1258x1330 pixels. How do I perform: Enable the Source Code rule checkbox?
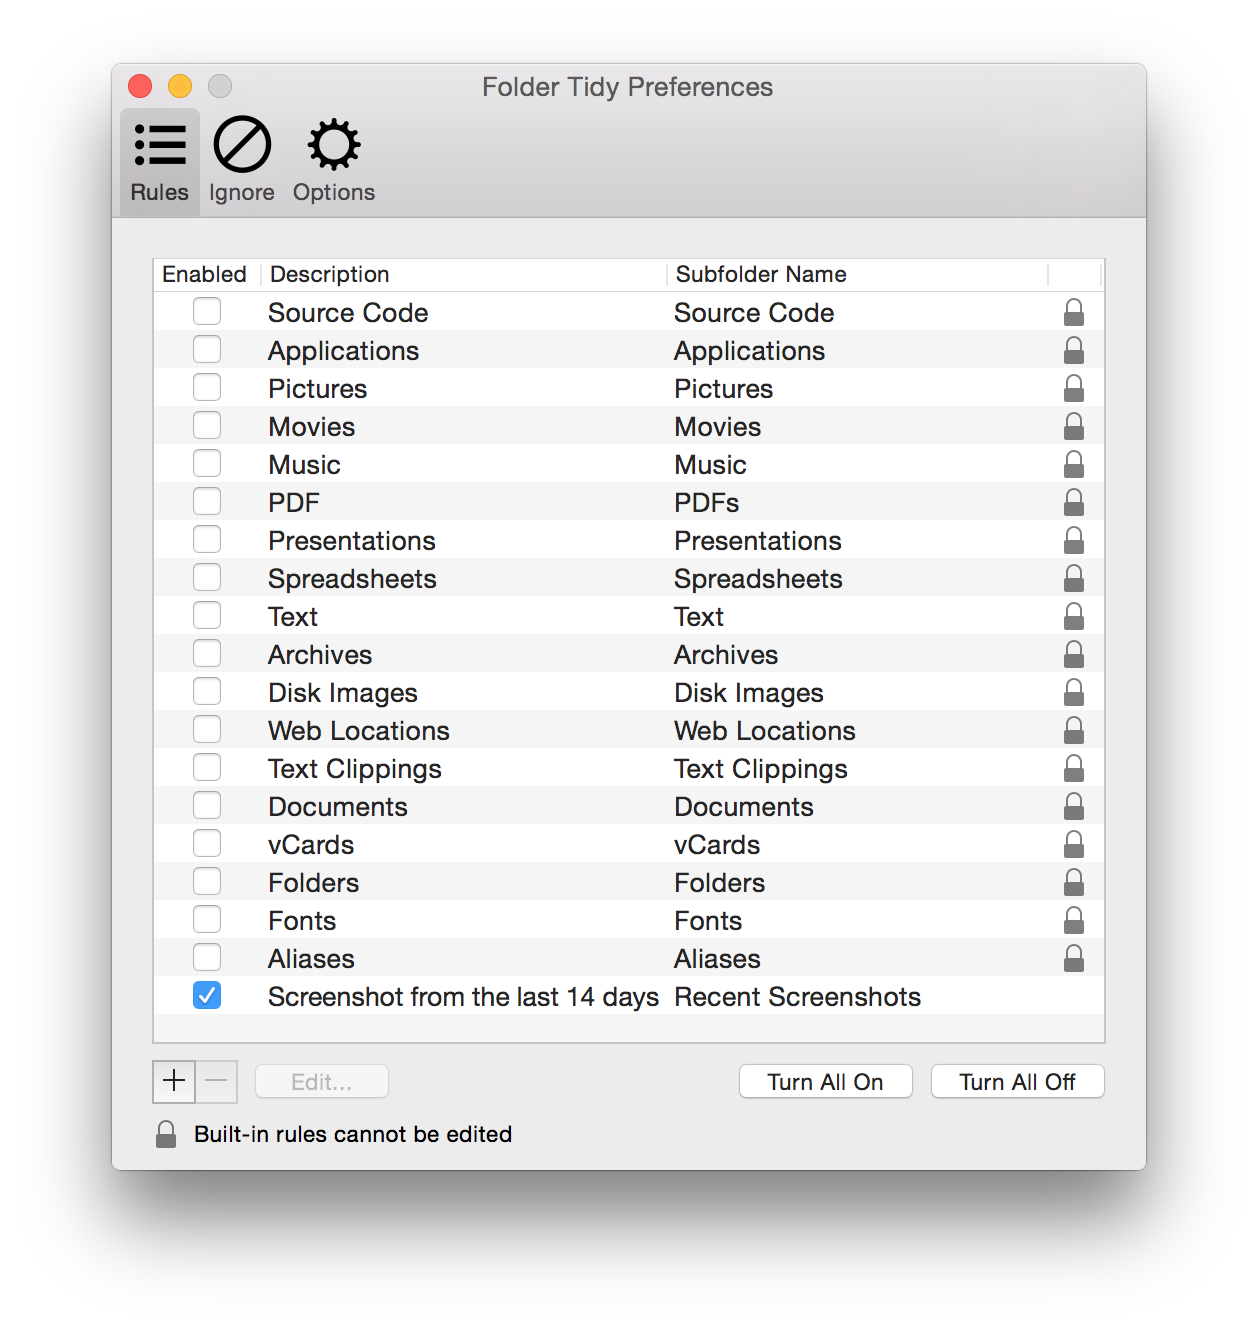click(x=207, y=311)
